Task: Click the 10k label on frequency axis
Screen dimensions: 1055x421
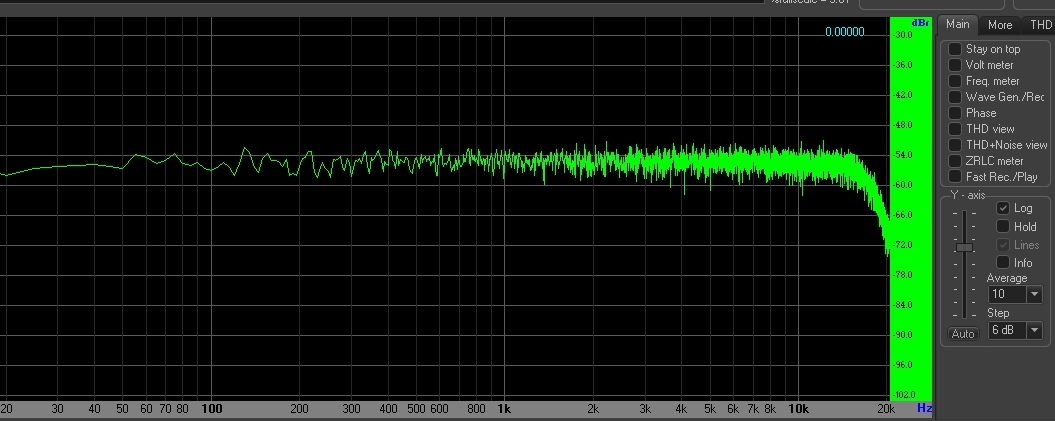Action: click(x=799, y=409)
